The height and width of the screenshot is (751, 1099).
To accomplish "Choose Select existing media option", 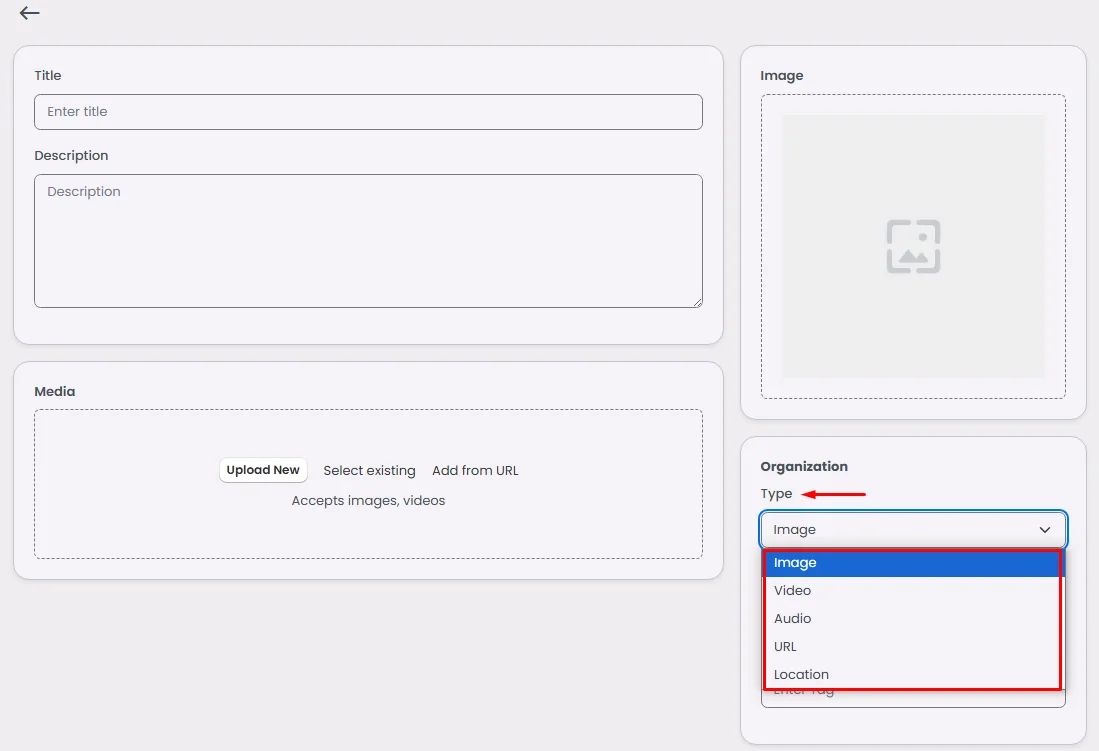I will pyautogui.click(x=369, y=471).
